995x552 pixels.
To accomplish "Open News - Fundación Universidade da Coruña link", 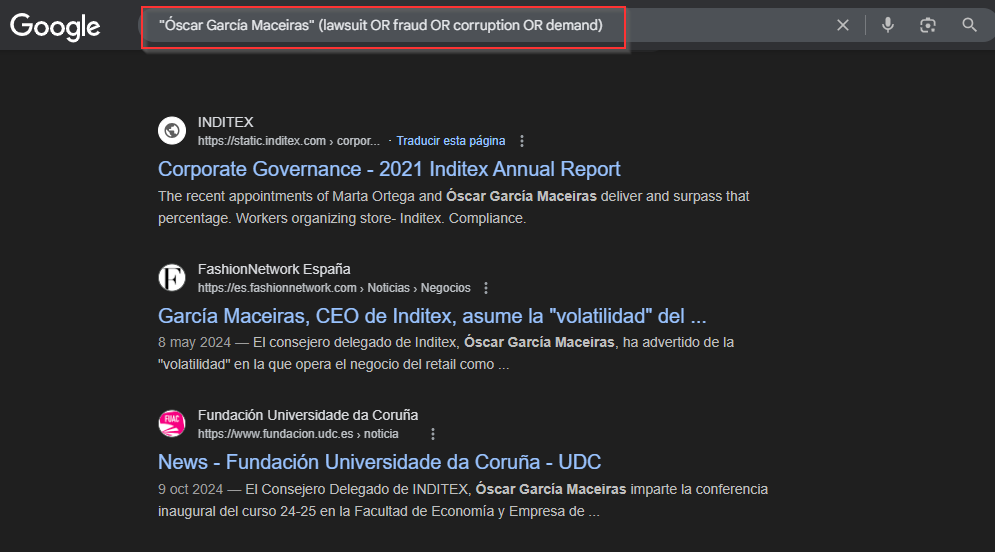I will click(379, 461).
